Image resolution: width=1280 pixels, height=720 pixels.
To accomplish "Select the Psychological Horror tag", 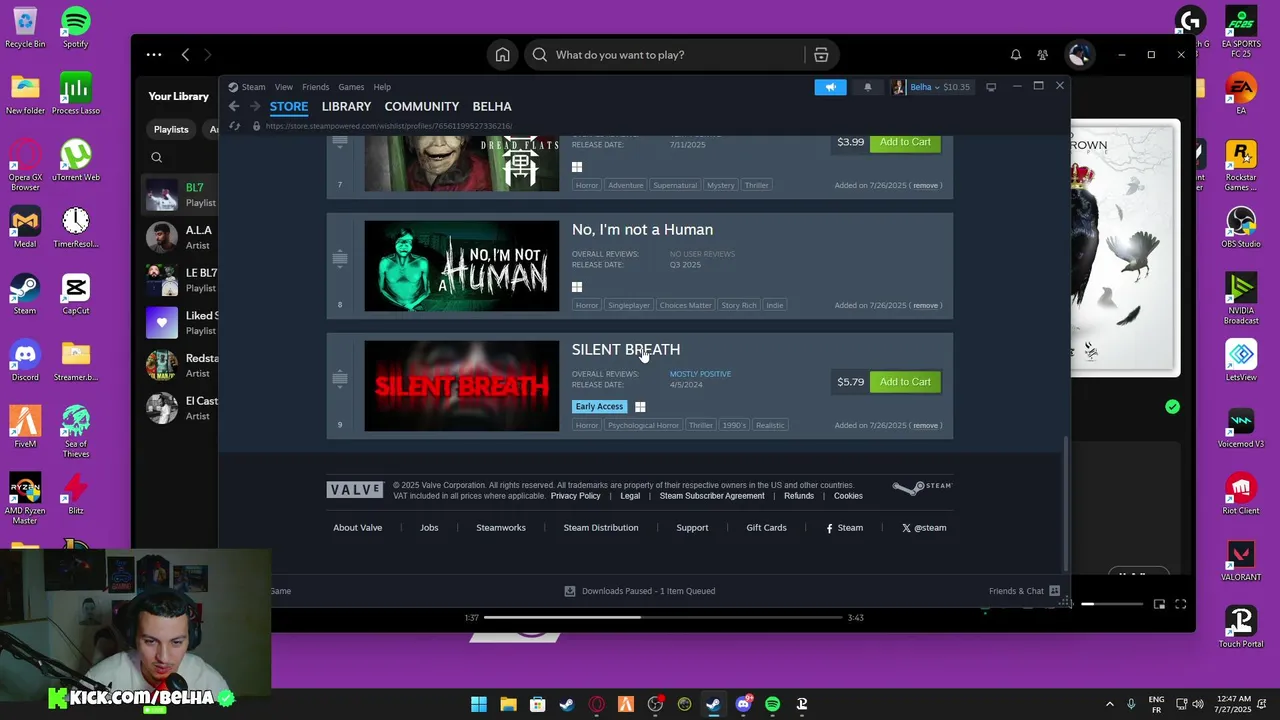I will [x=643, y=425].
